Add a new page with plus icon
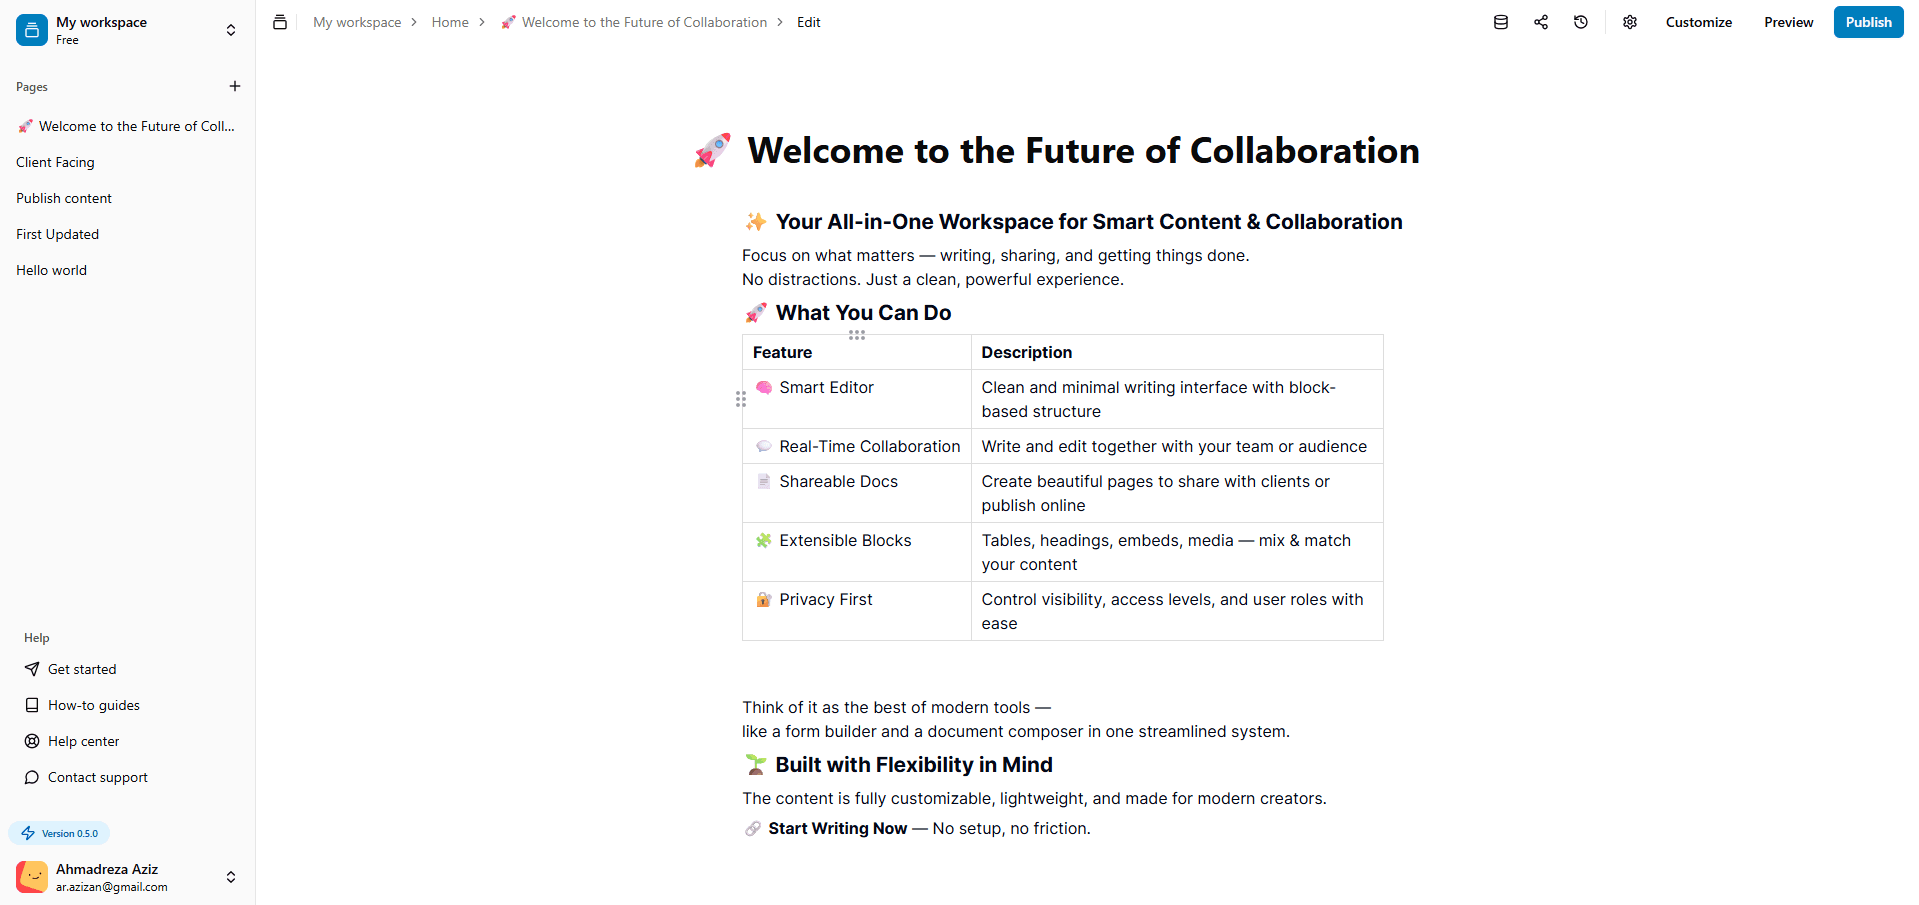 tap(235, 86)
